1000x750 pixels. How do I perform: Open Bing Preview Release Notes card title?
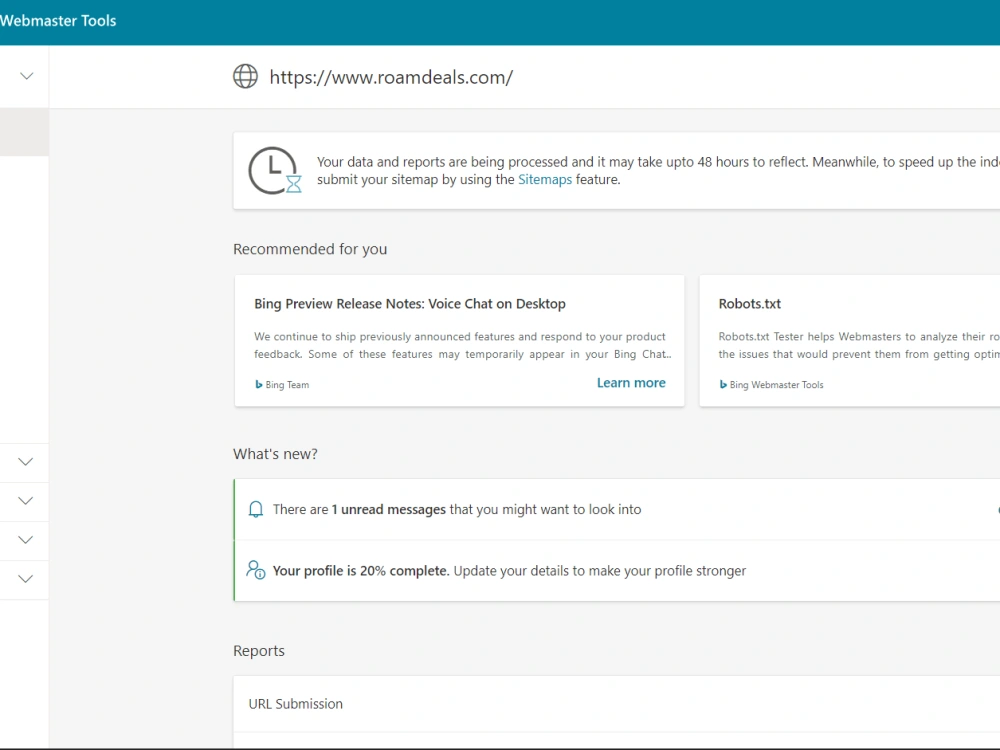pos(409,304)
